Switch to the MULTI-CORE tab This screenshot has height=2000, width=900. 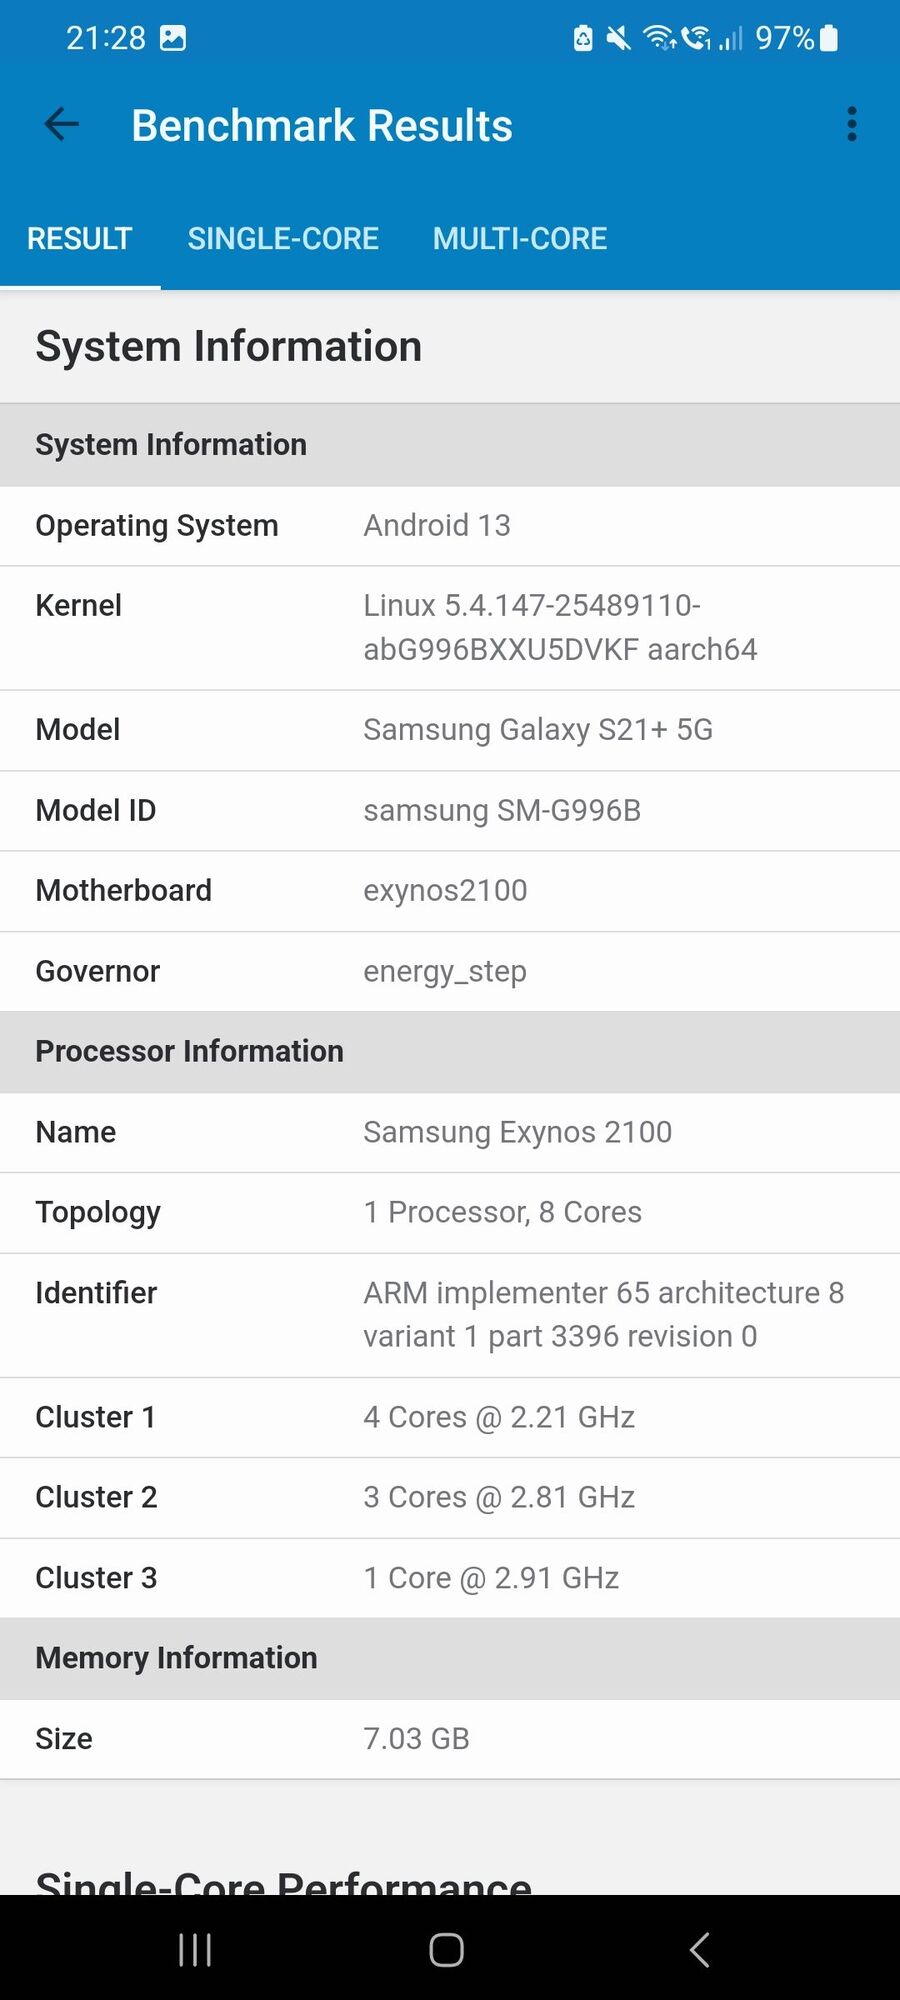[519, 239]
